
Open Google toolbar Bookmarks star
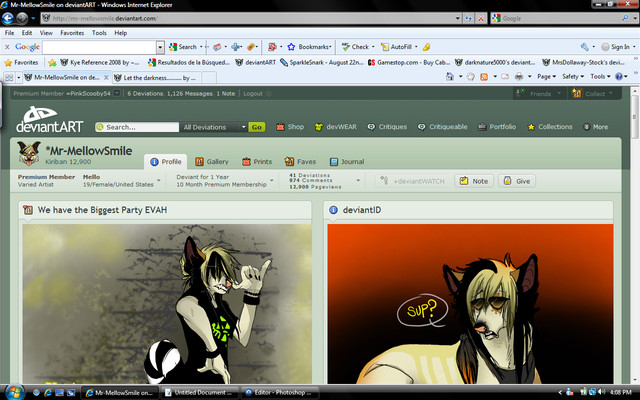[x=309, y=47]
